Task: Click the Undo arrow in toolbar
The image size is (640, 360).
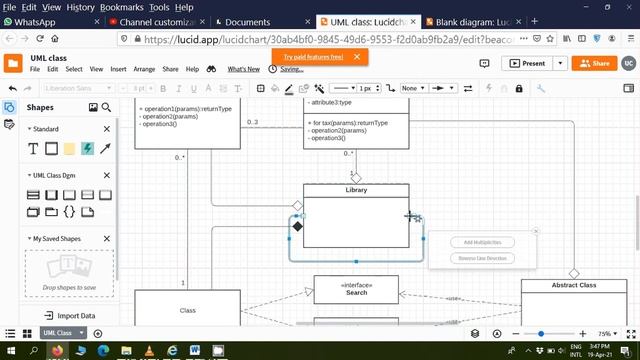Action: (x=13, y=88)
